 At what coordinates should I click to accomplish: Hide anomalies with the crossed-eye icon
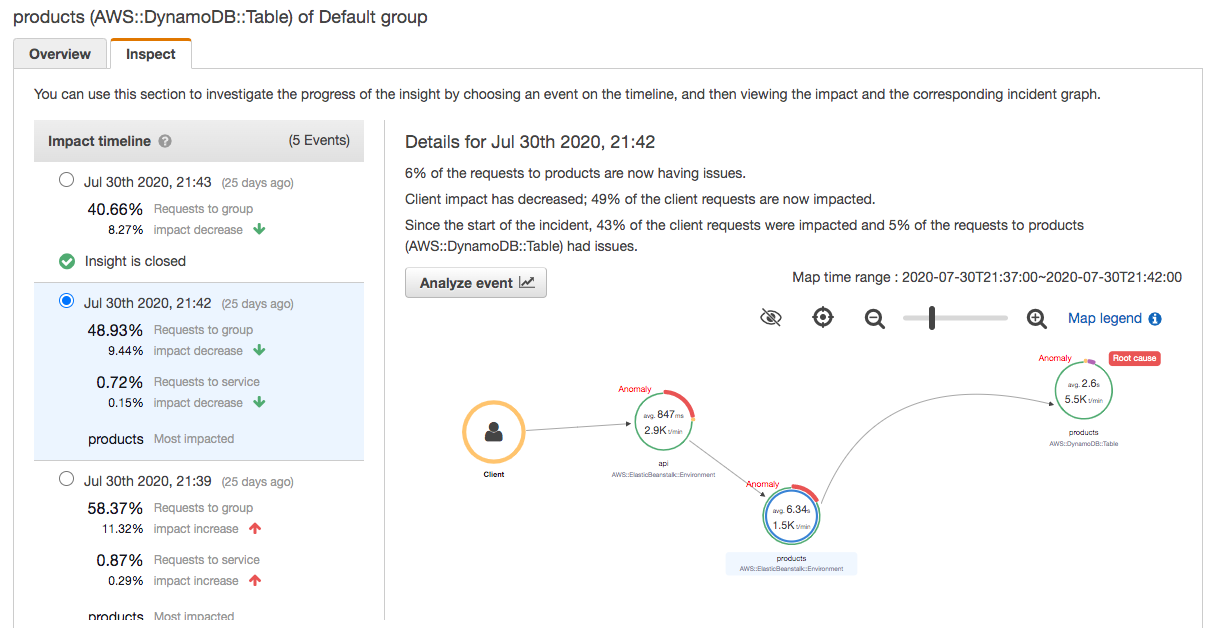pos(771,317)
